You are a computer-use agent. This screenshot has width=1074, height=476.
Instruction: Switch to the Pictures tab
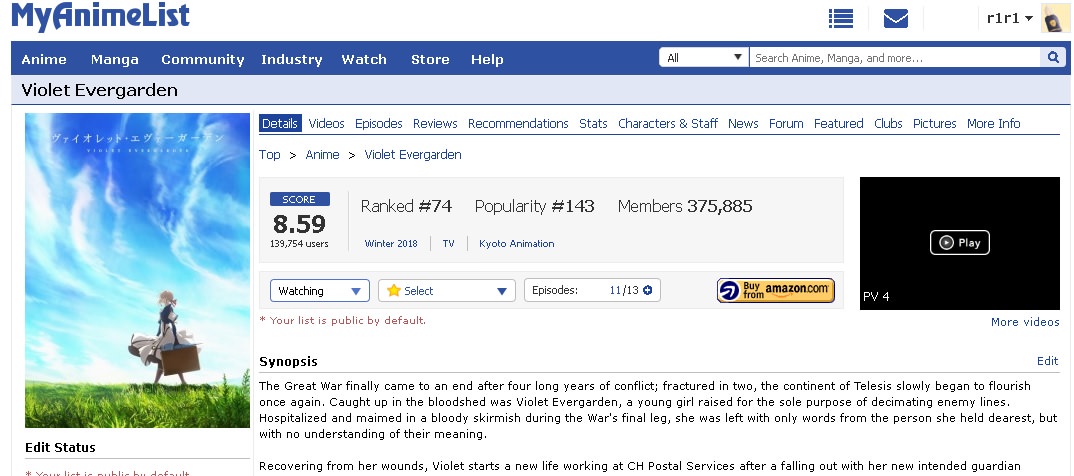click(x=935, y=123)
